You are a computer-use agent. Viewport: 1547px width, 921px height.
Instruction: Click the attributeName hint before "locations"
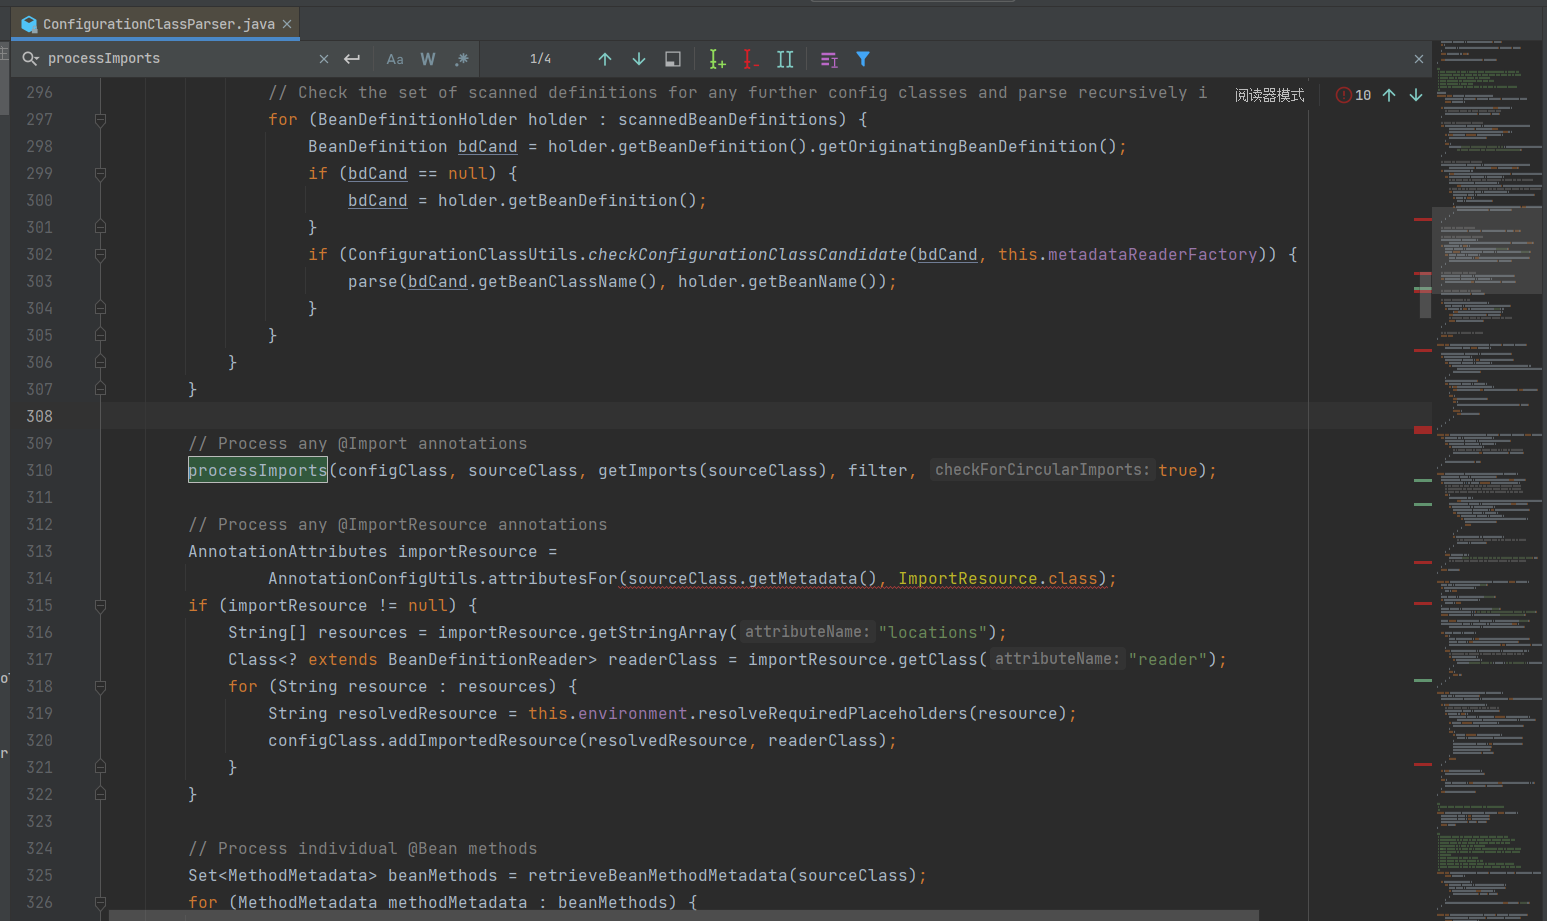(807, 632)
